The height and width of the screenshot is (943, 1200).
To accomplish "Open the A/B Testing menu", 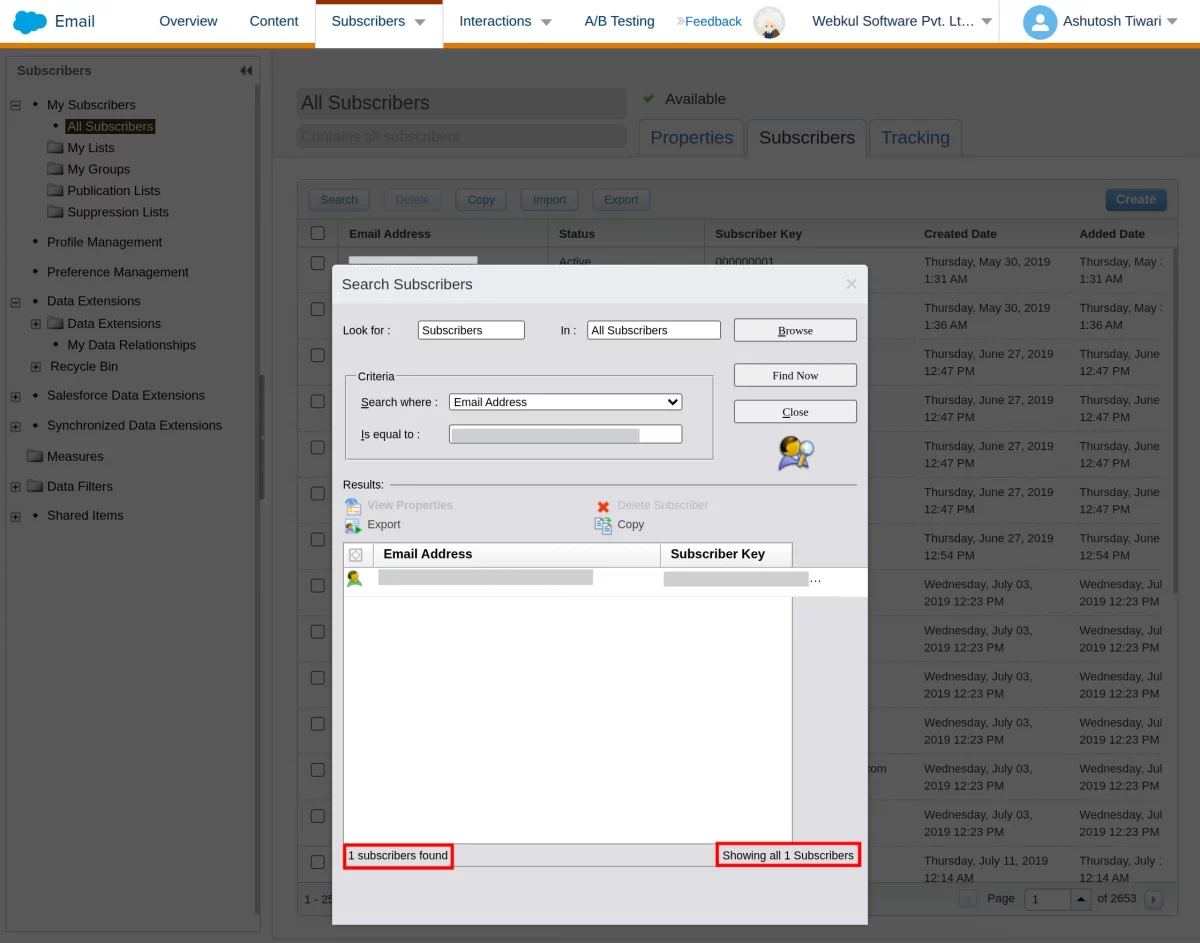I will 619,21.
